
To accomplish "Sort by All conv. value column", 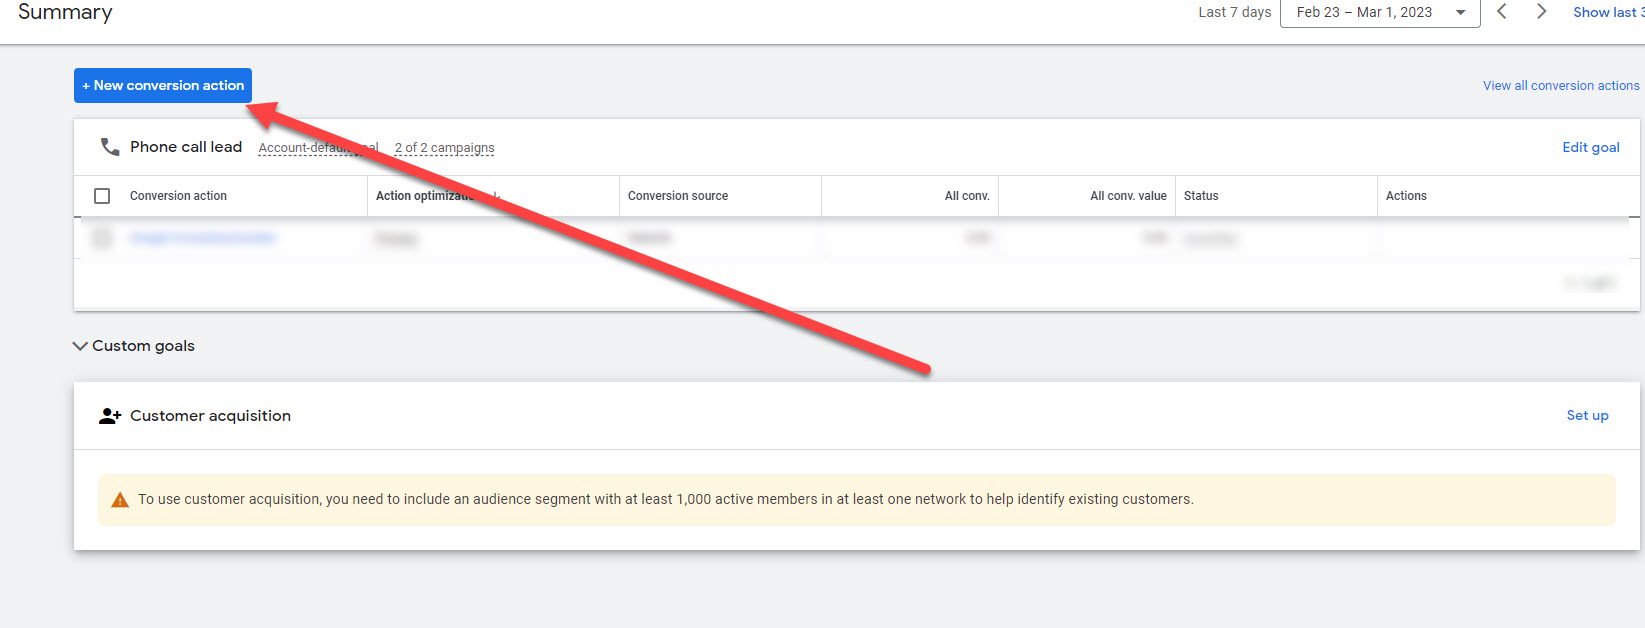I will pyautogui.click(x=1128, y=196).
